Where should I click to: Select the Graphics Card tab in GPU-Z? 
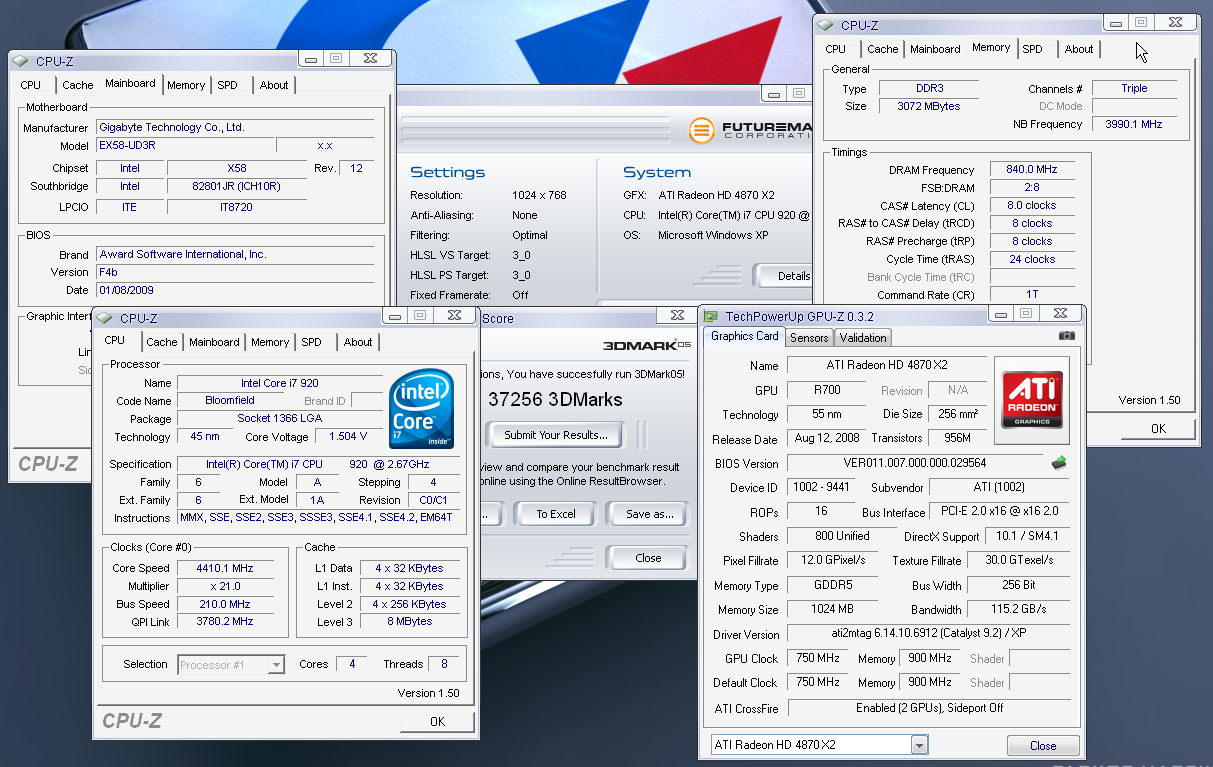point(744,336)
